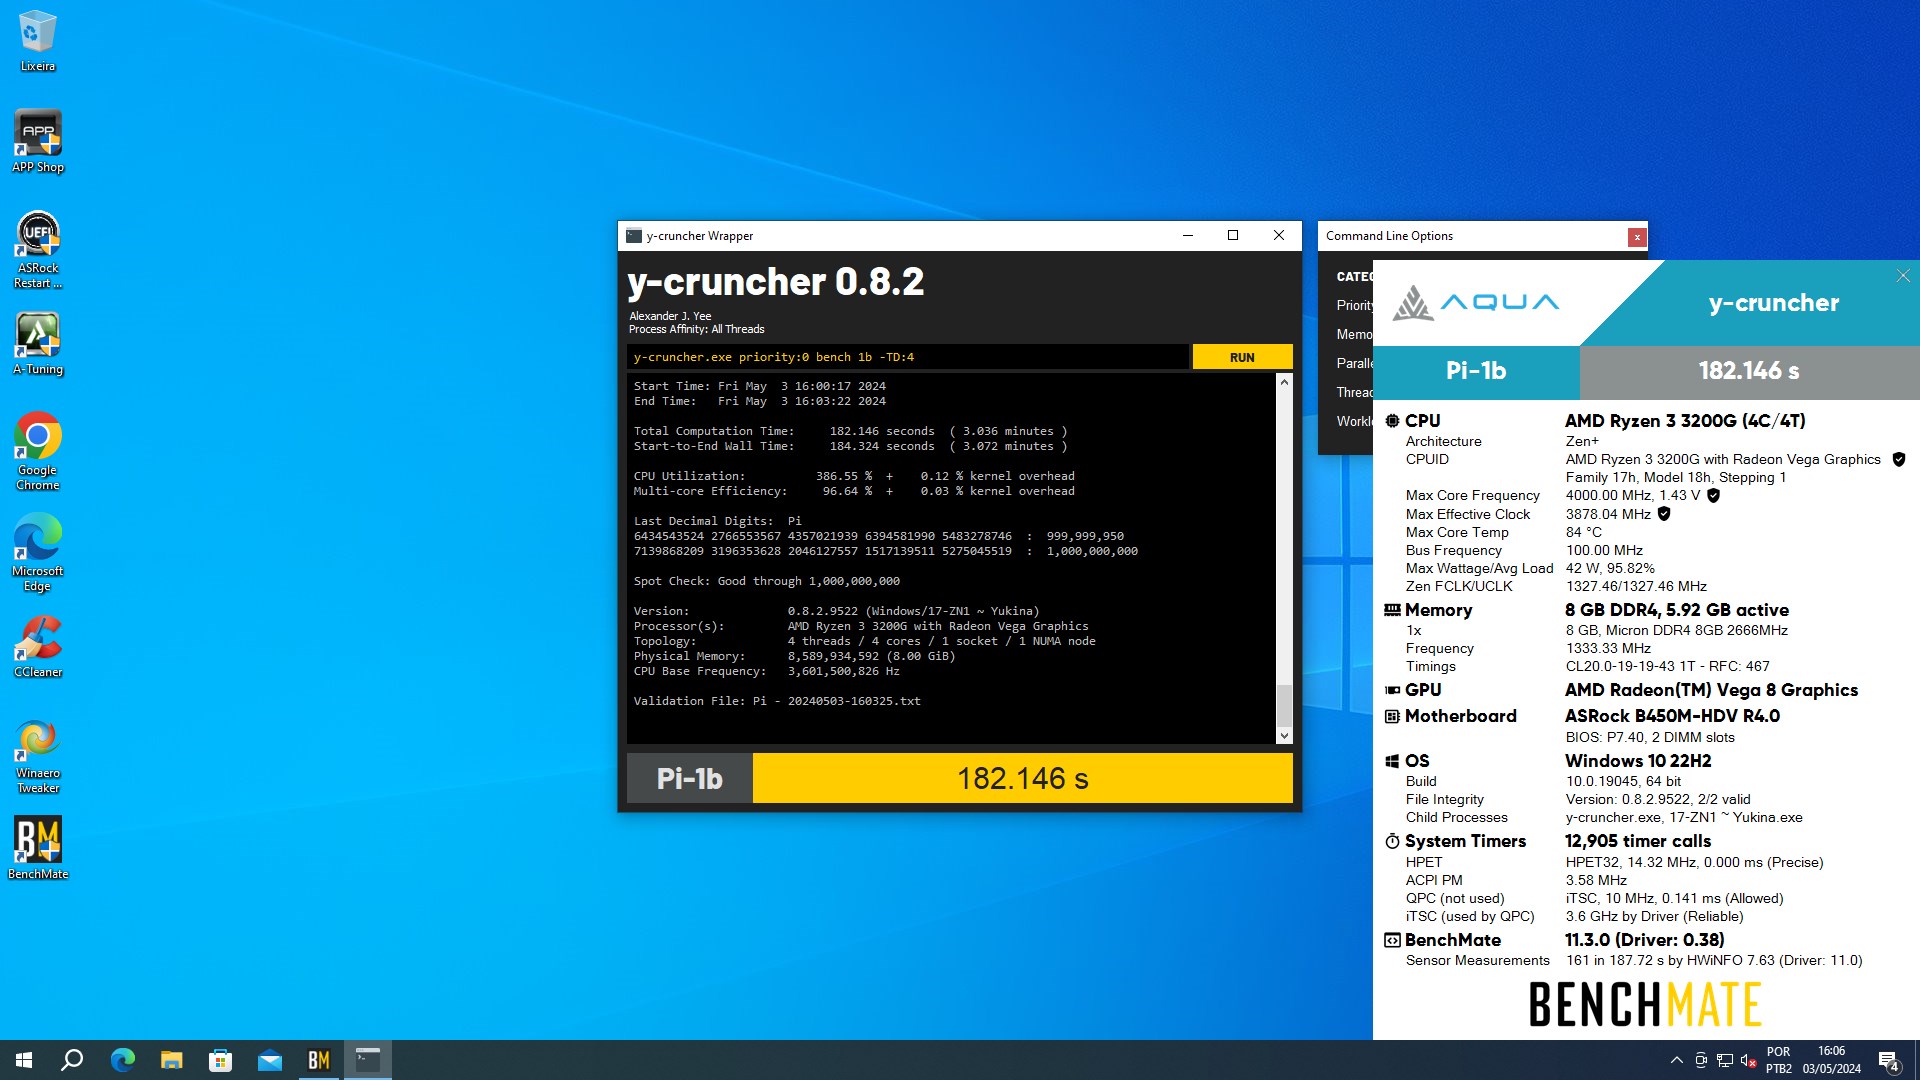Launch Google Chrome from the desktop

(x=37, y=451)
